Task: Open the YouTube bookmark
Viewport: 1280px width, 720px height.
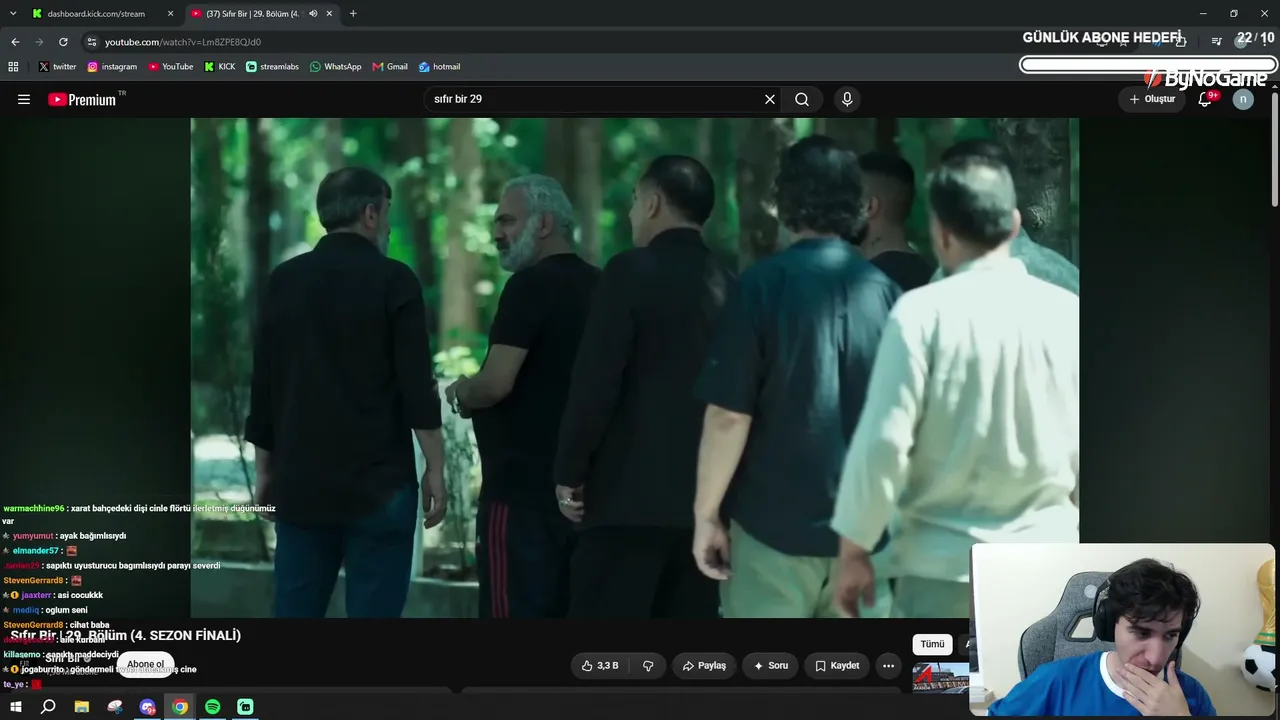Action: click(x=171, y=67)
